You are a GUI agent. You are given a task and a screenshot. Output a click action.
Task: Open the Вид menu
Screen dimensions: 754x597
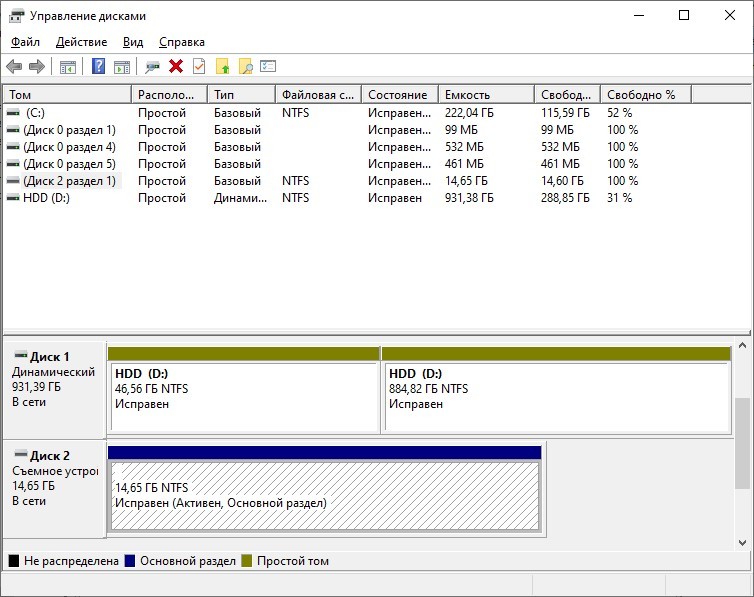tap(133, 42)
